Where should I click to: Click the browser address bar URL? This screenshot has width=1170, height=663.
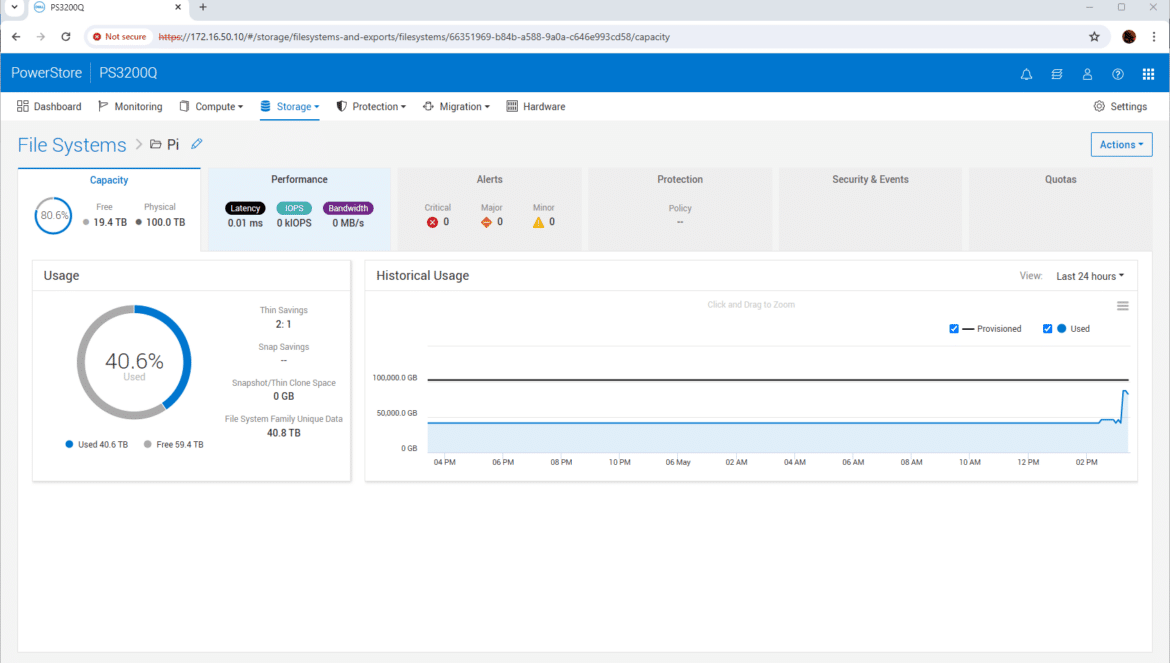(414, 37)
